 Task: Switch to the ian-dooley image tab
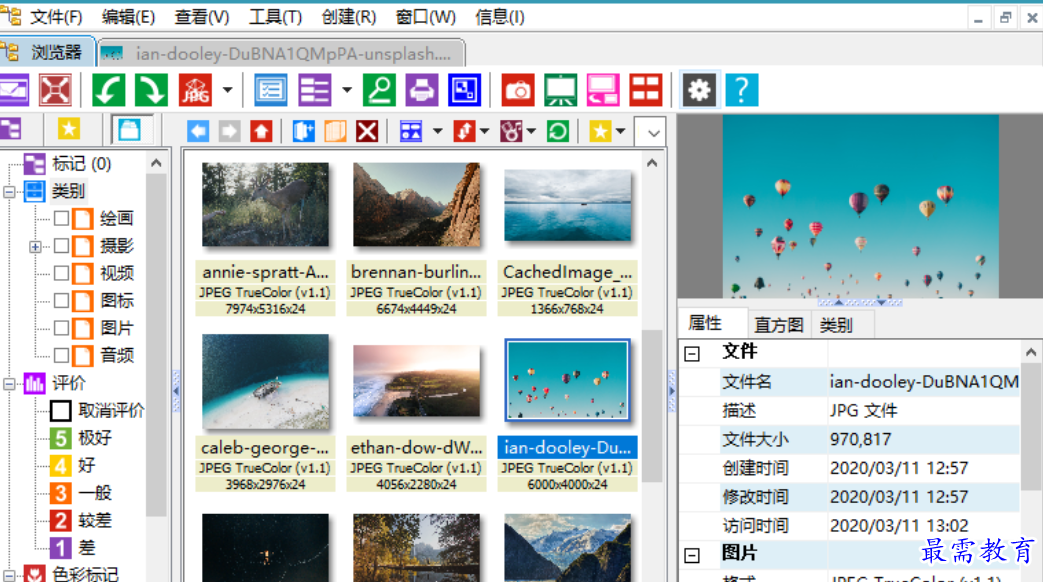point(281,53)
